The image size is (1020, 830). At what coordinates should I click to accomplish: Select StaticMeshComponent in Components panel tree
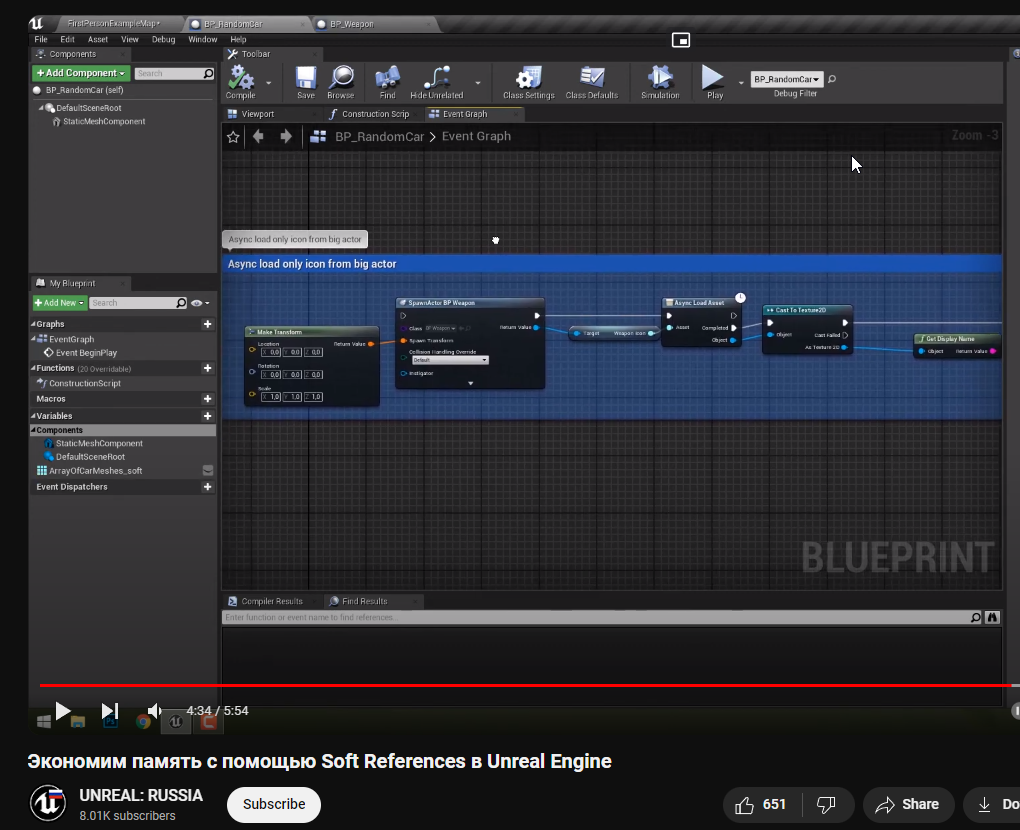pos(104,122)
